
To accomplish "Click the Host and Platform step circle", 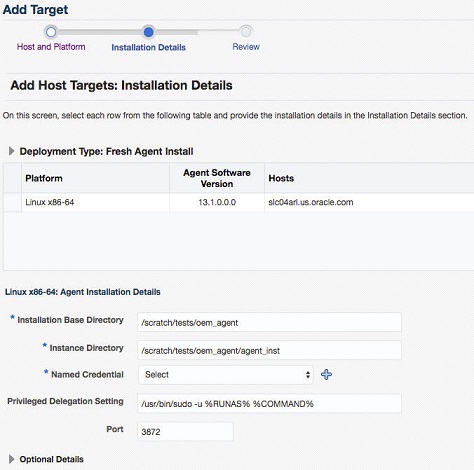I will pyautogui.click(x=51, y=32).
